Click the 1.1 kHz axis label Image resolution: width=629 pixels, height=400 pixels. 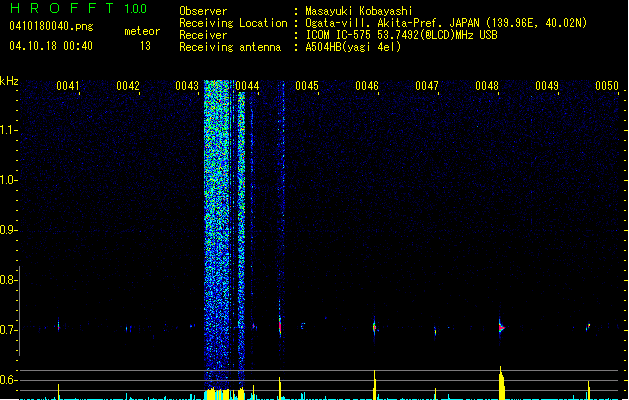[8, 130]
